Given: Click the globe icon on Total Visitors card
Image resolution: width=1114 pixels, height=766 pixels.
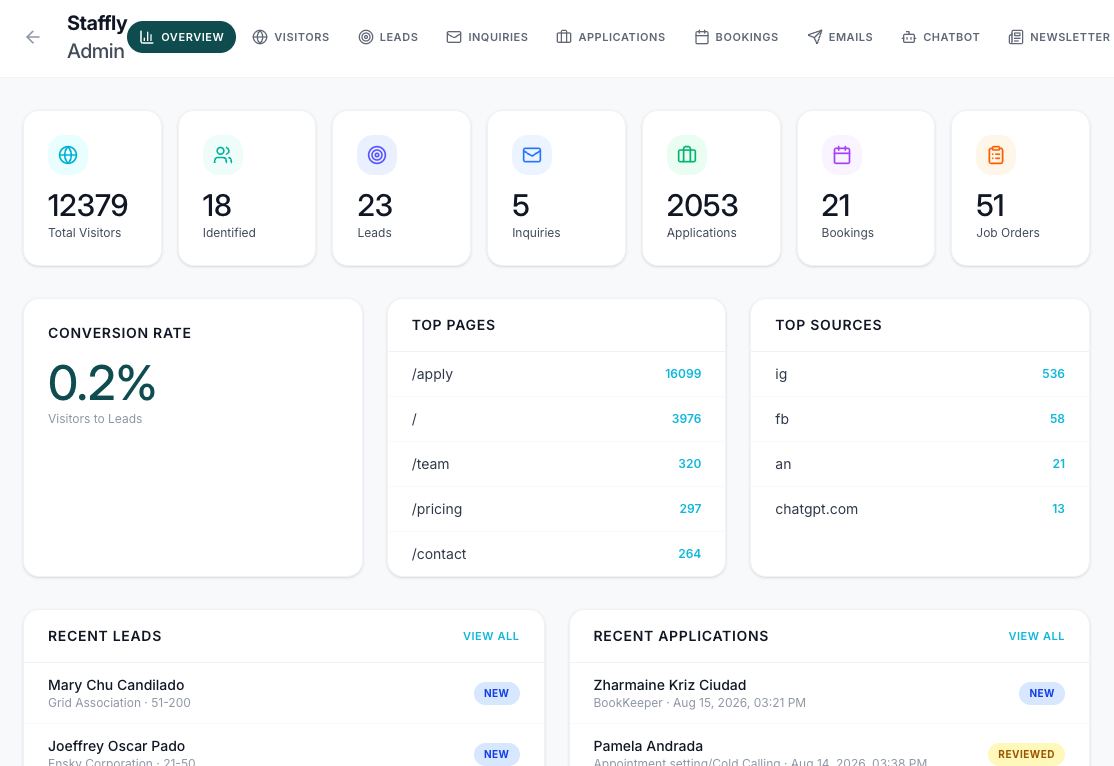Looking at the screenshot, I should click(x=68, y=155).
